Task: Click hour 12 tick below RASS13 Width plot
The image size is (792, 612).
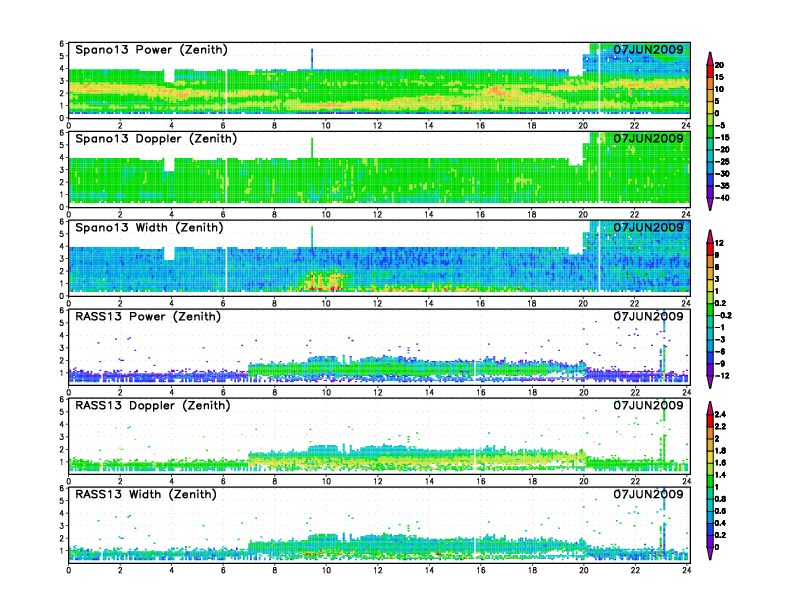Action: pyautogui.click(x=377, y=571)
